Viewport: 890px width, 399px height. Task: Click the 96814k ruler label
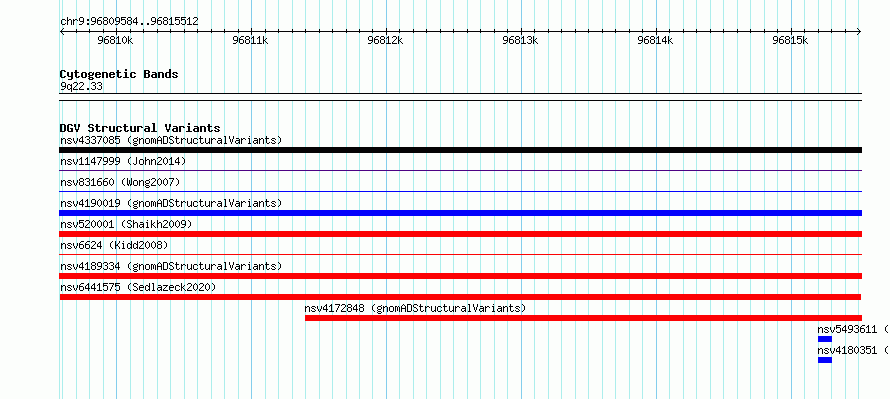click(x=656, y=40)
